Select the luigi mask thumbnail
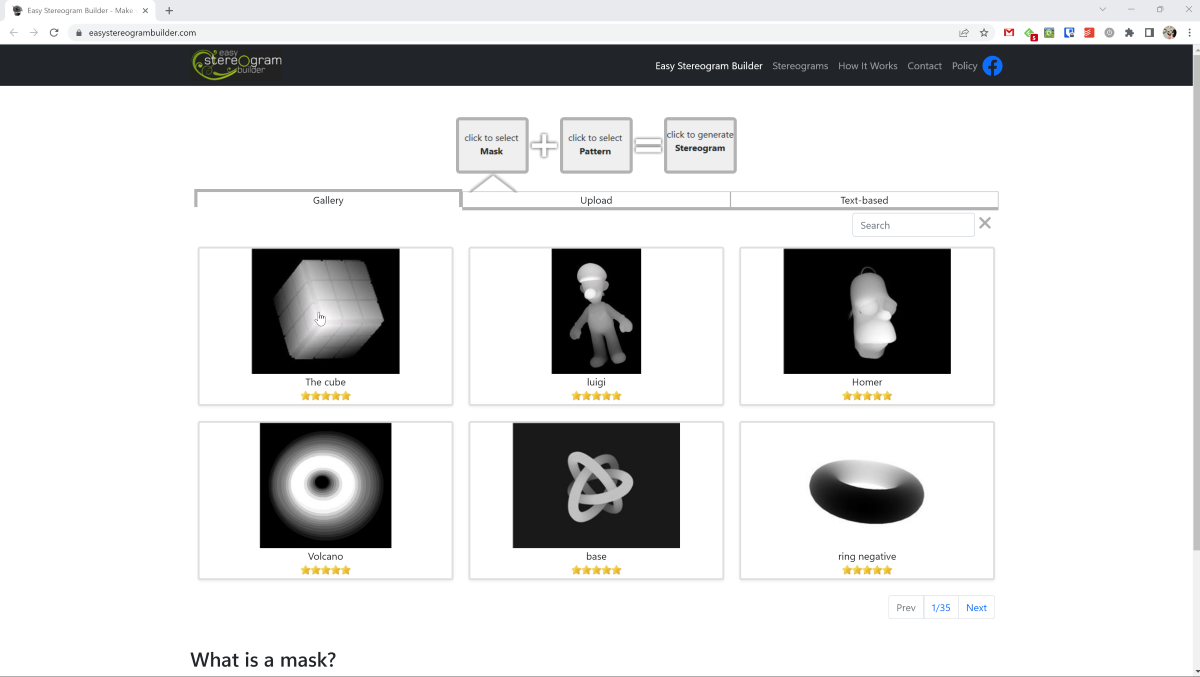Viewport: 1200px width, 677px height. tap(596, 311)
